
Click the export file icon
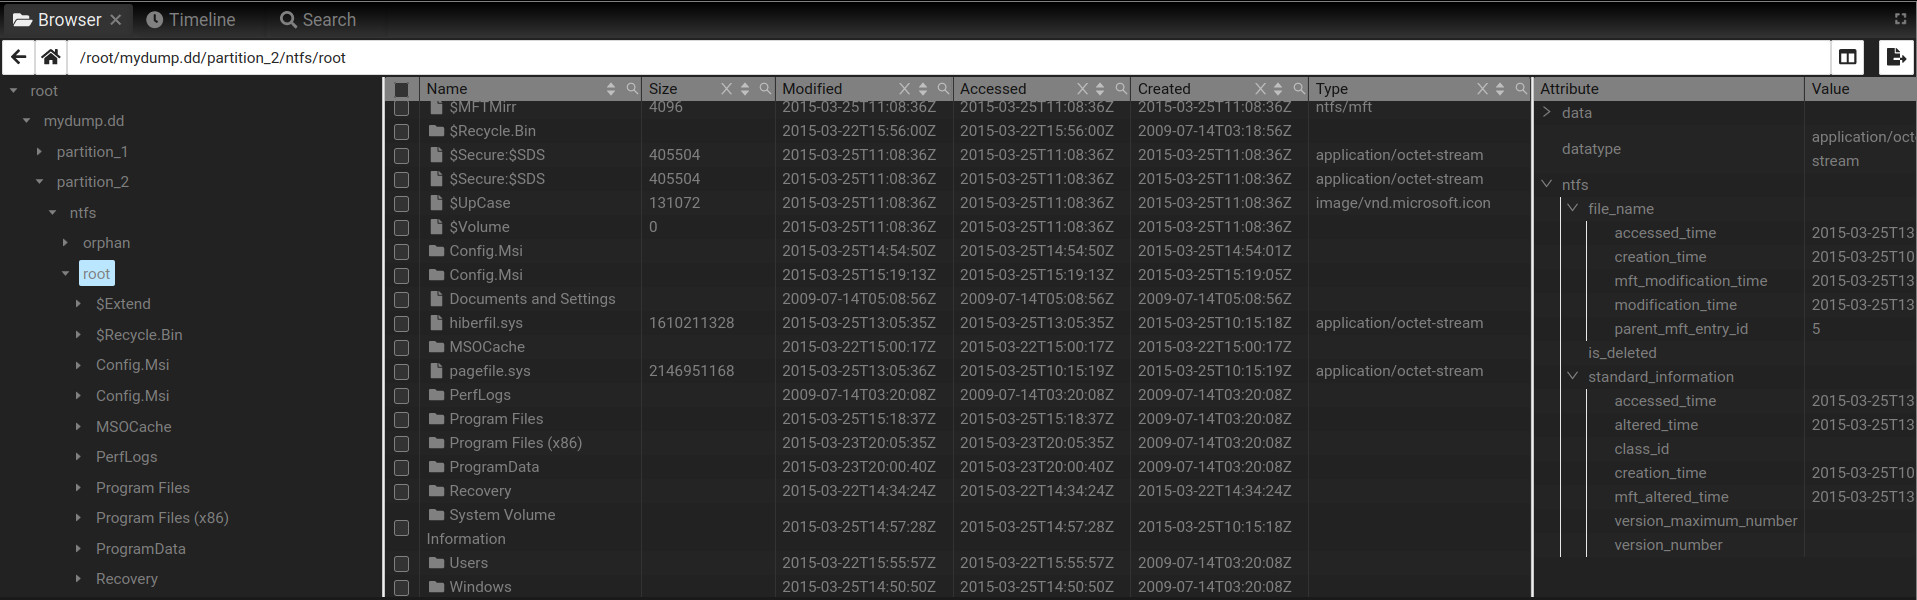(1895, 57)
